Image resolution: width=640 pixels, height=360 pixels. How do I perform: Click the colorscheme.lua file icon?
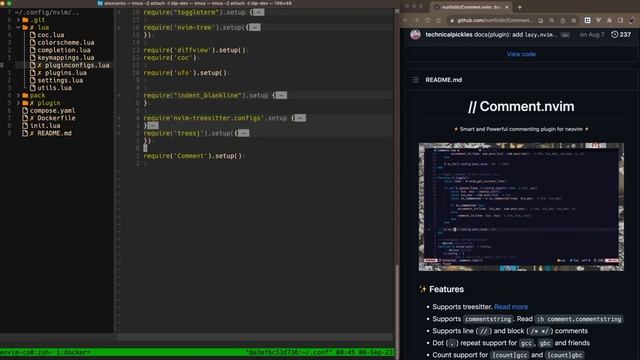[33, 42]
